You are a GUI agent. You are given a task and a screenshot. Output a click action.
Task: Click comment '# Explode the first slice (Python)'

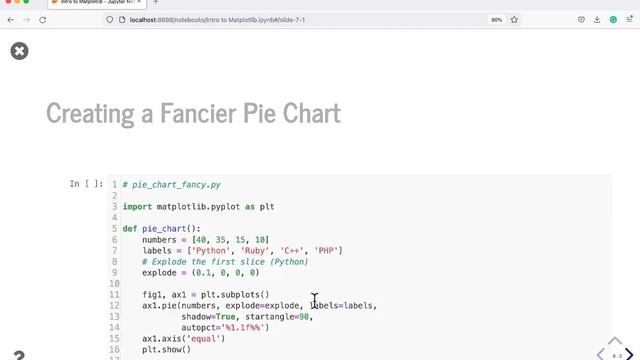(x=225, y=262)
